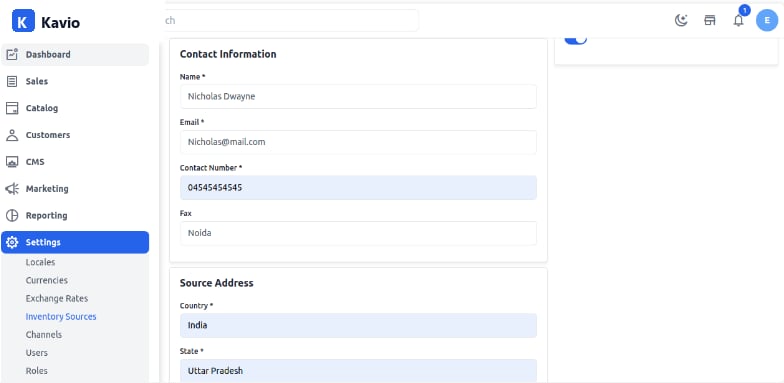This screenshot has height=383, width=784.
Task: Open the Locales settings link
Action: click(x=40, y=262)
